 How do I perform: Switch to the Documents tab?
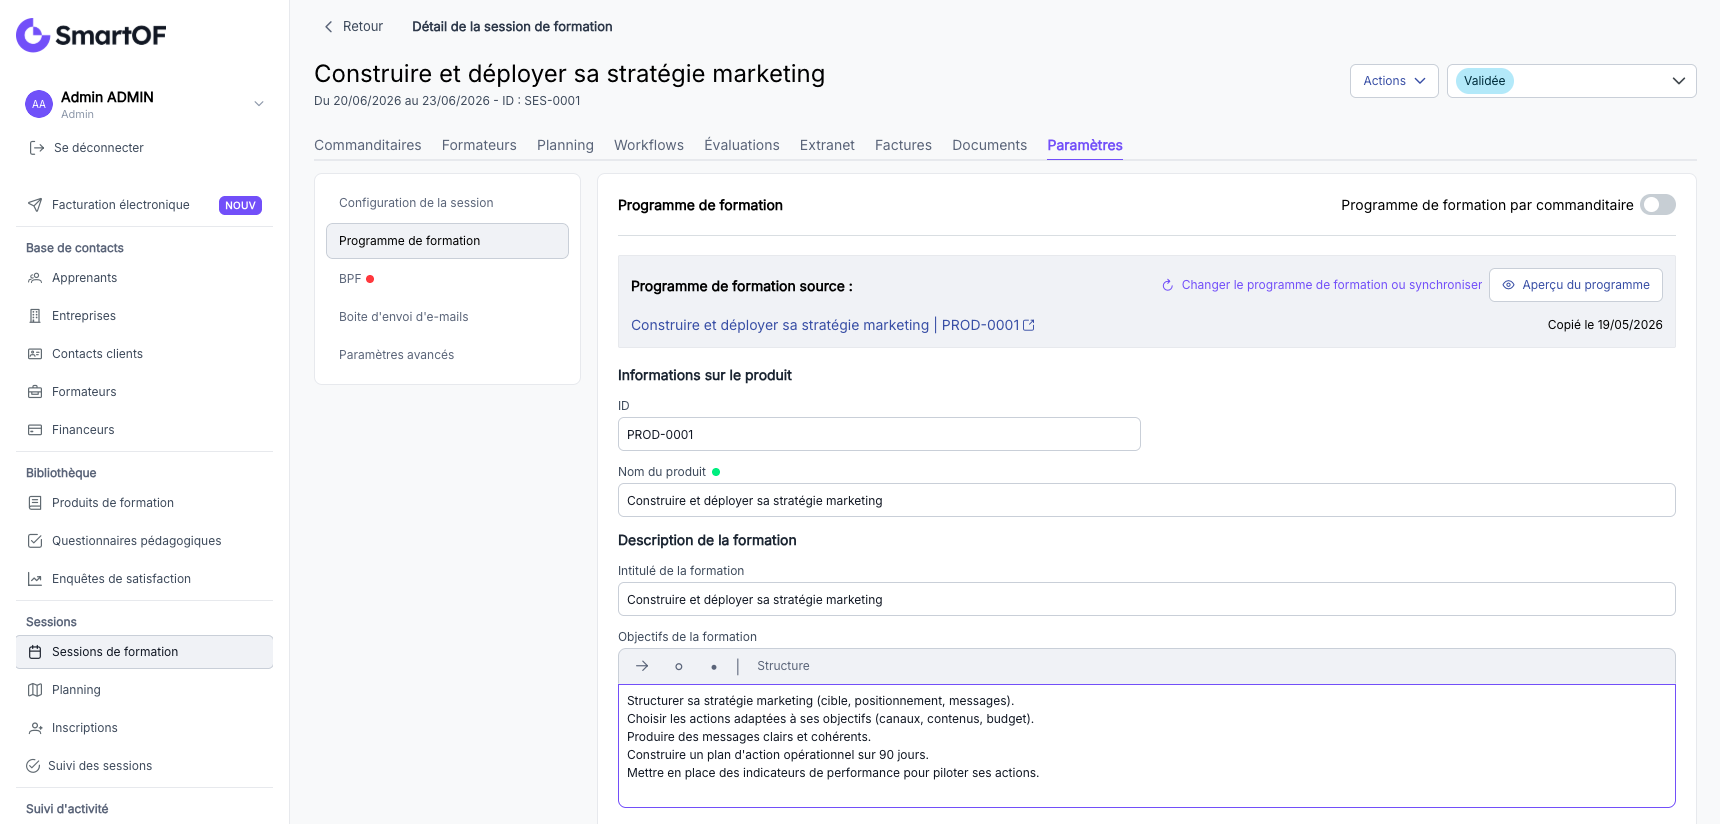click(989, 145)
